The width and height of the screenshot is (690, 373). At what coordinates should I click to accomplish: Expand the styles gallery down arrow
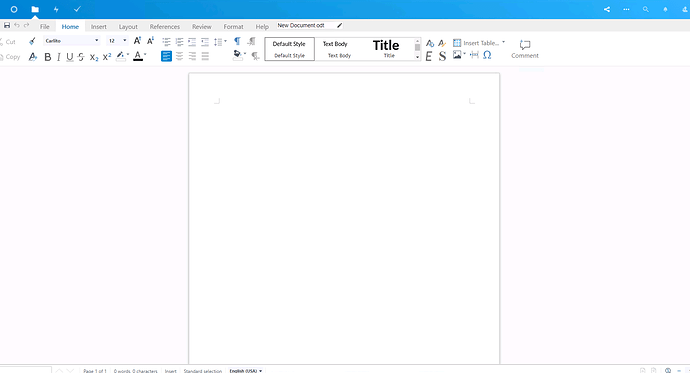(x=417, y=57)
